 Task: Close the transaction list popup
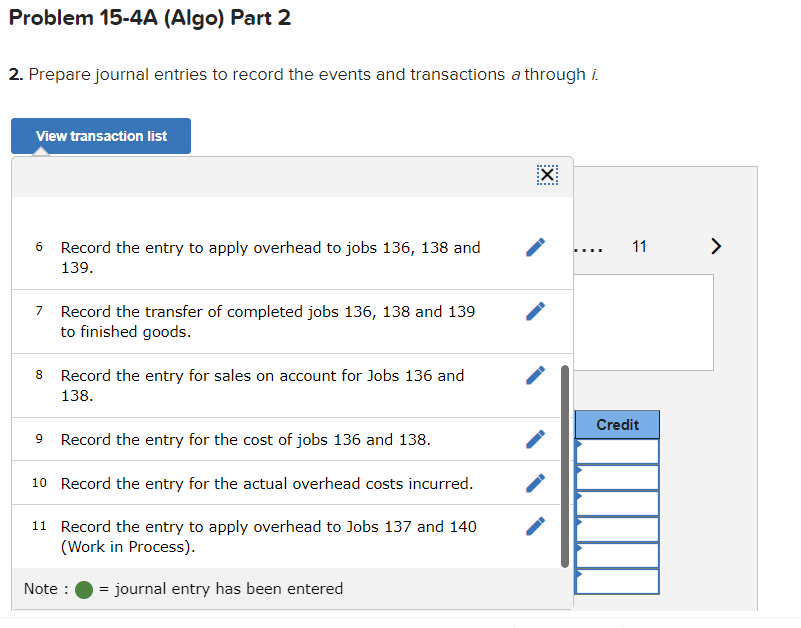[547, 174]
